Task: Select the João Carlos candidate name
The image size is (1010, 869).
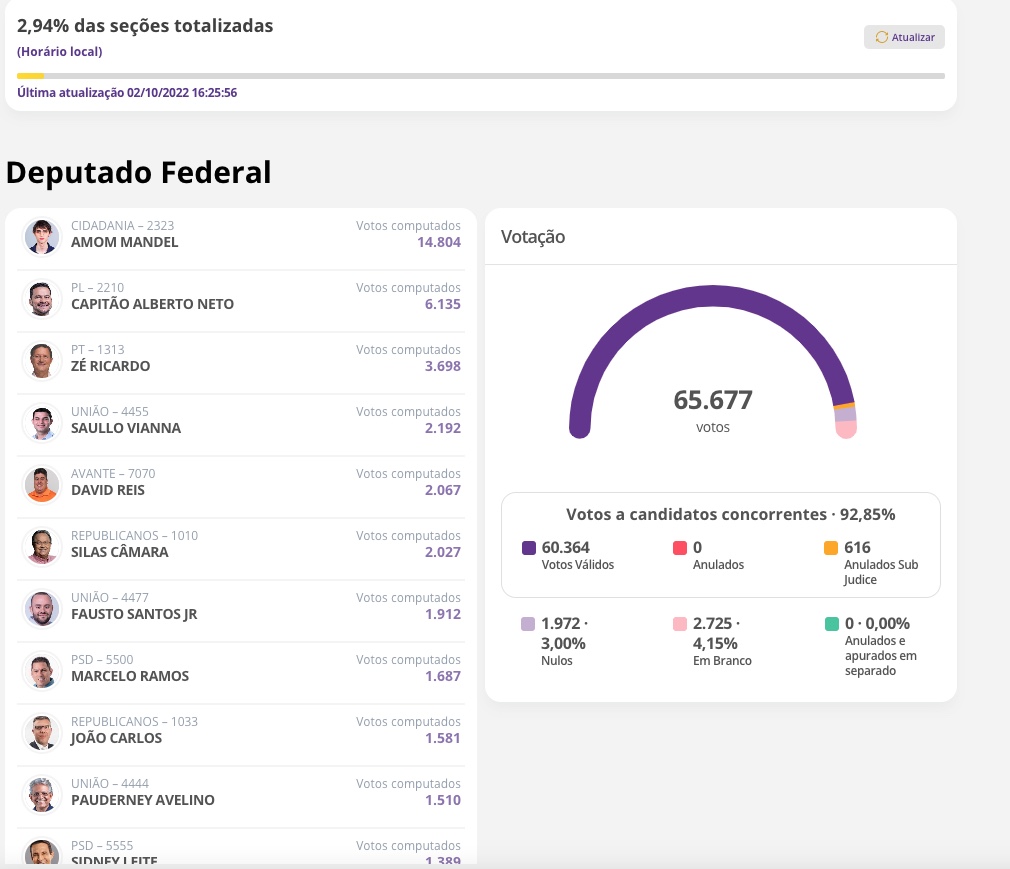Action: [x=116, y=738]
